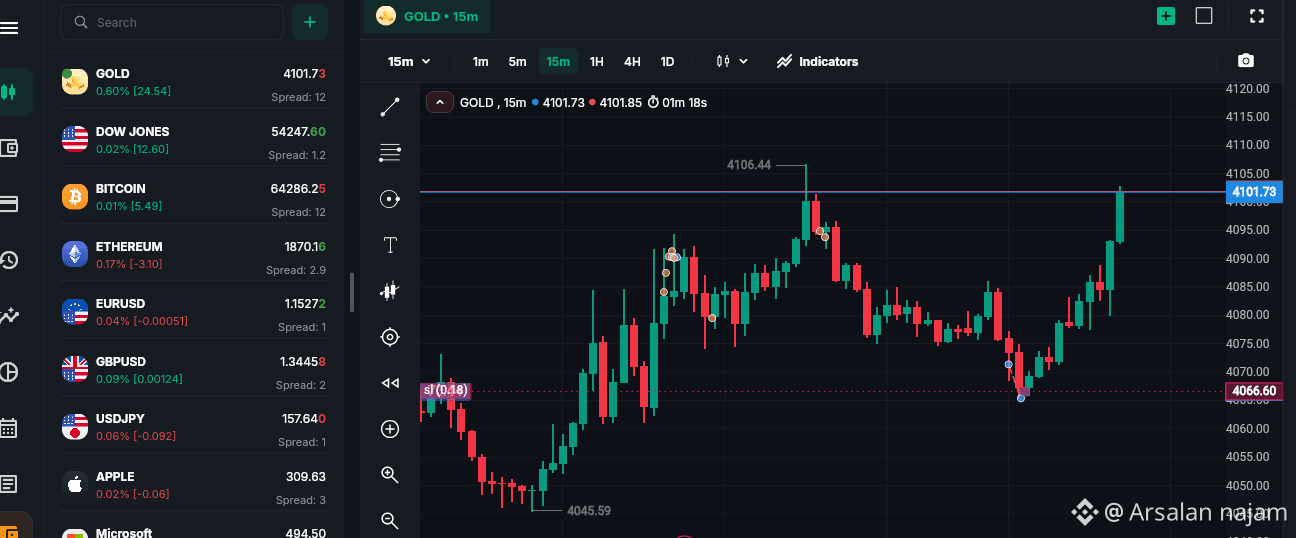
Task: Click the circled plus chart tool
Action: (x=390, y=429)
